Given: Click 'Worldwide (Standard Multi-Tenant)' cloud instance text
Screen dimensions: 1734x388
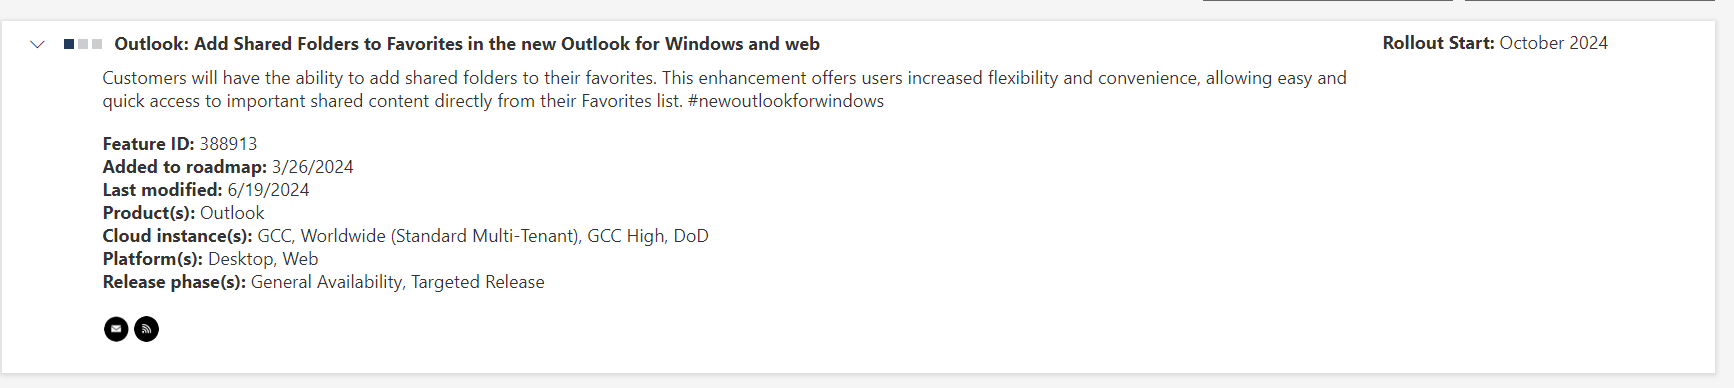Looking at the screenshot, I should [439, 236].
